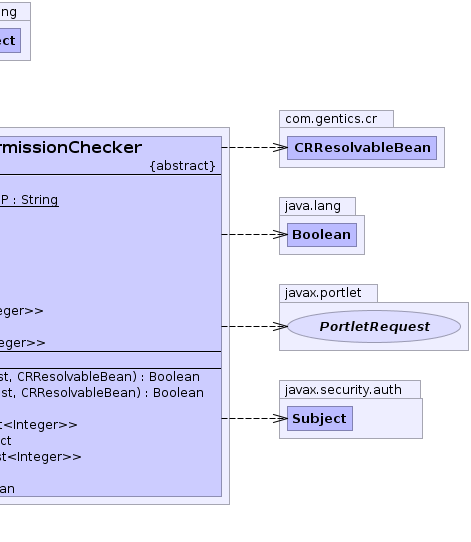471x542 pixels.
Task: Click the PermissionChecker class title
Action: [71, 148]
